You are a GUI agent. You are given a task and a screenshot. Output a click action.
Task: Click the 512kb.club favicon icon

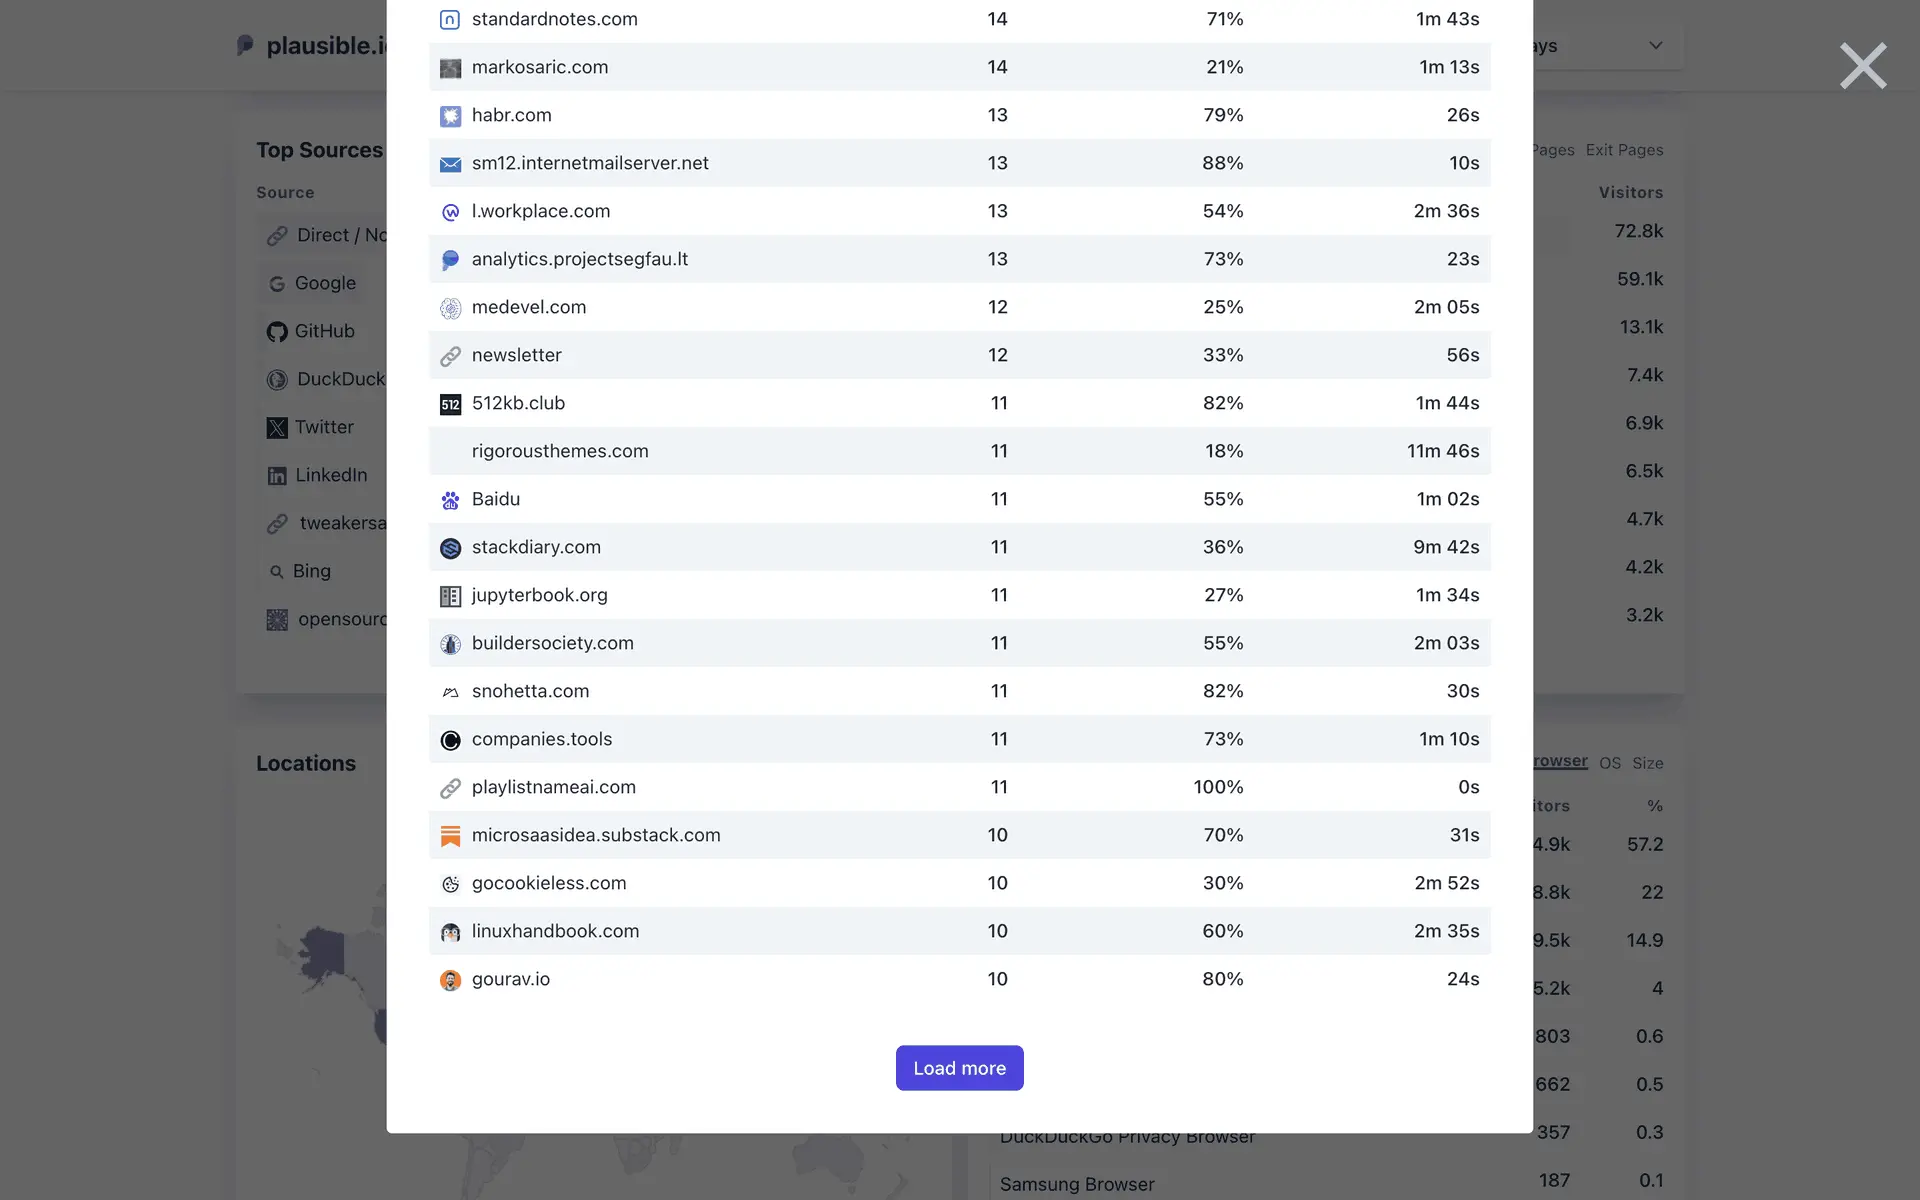[x=450, y=404]
